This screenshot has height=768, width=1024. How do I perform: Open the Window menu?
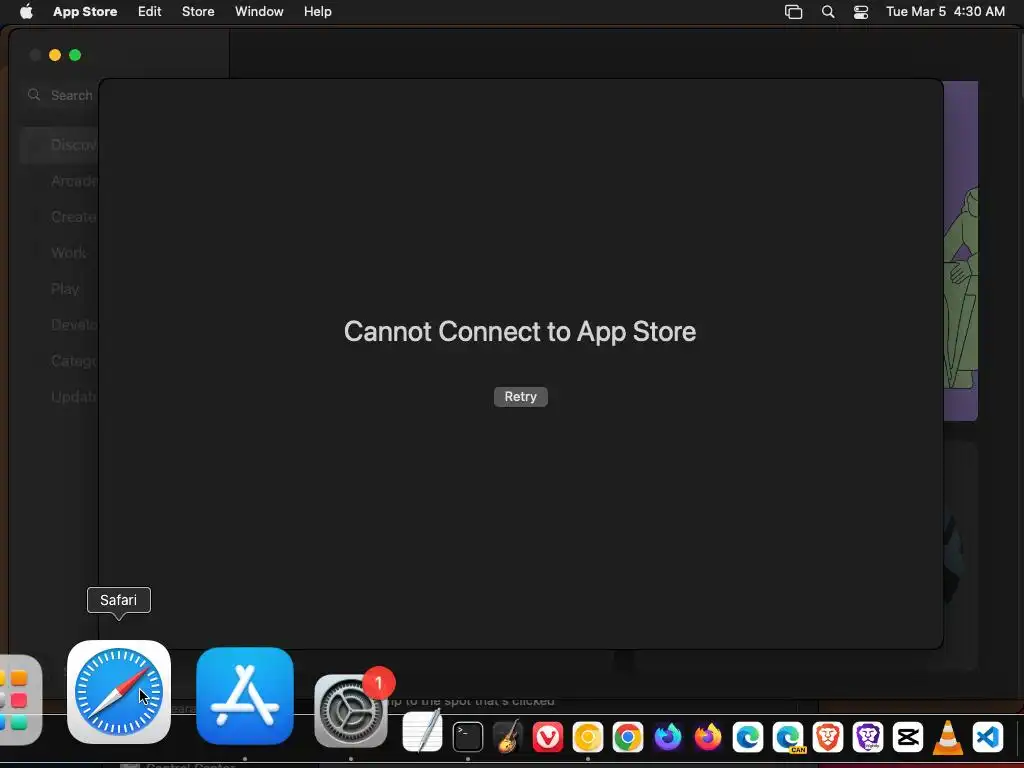[x=259, y=12]
